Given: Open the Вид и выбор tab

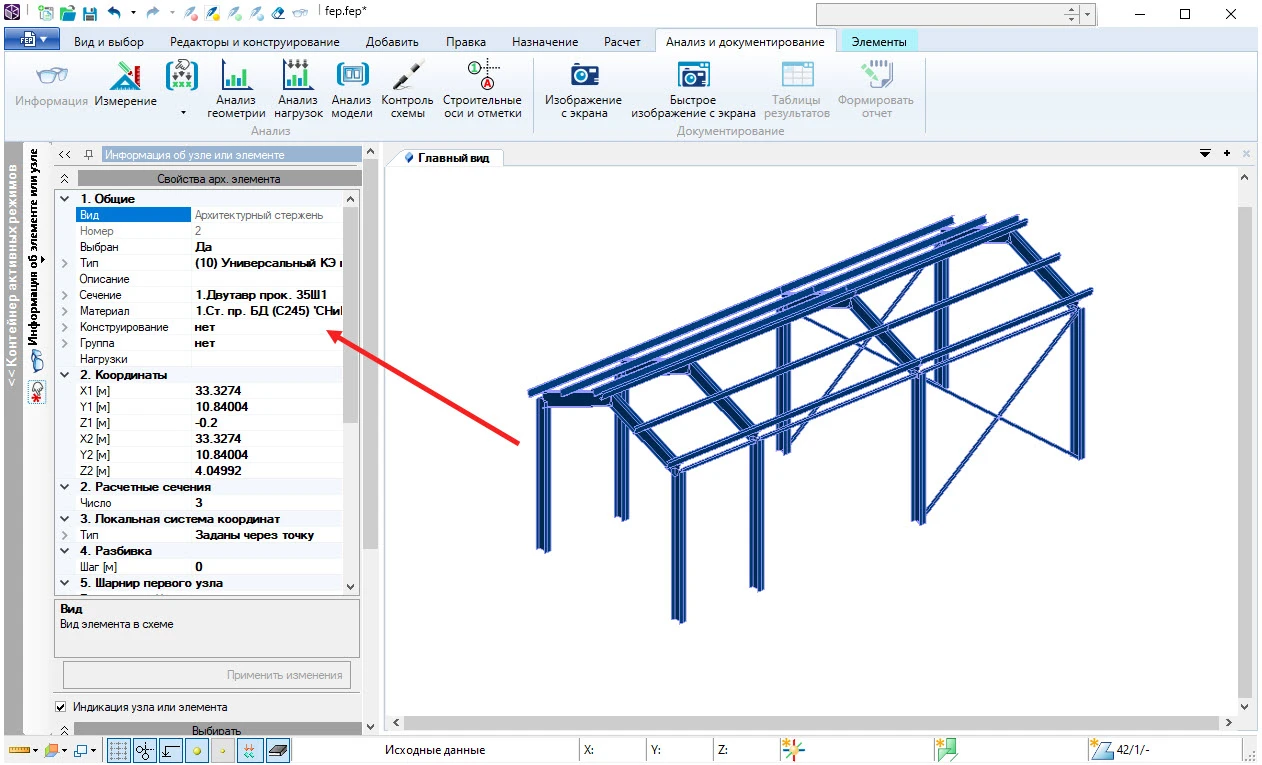Looking at the screenshot, I should 109,42.
